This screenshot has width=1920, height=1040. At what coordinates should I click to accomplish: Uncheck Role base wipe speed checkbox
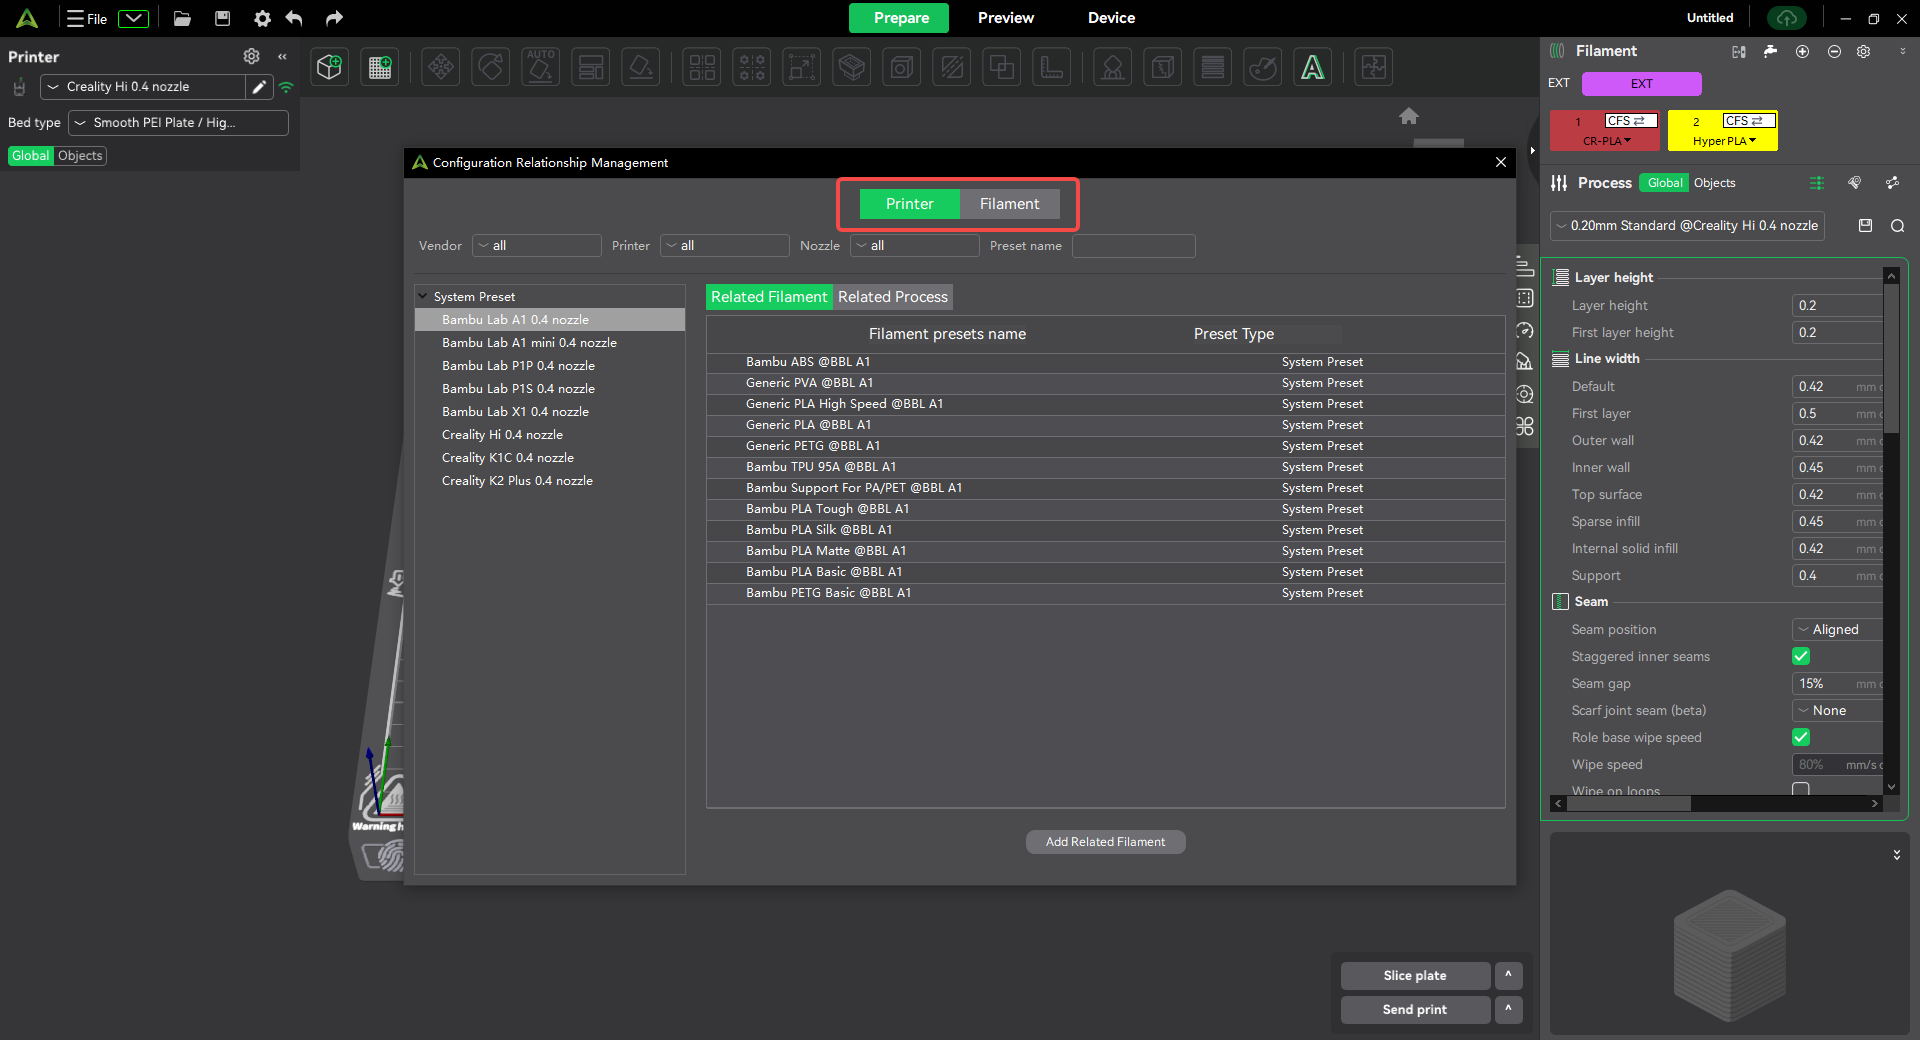[1801, 737]
